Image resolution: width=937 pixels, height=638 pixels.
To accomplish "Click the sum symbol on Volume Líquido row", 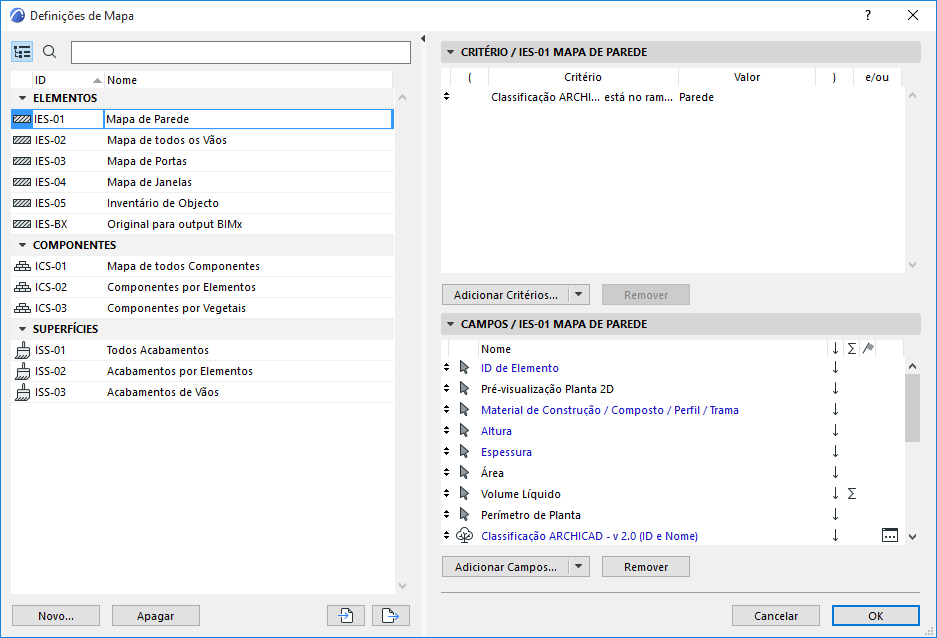I will 852,494.
